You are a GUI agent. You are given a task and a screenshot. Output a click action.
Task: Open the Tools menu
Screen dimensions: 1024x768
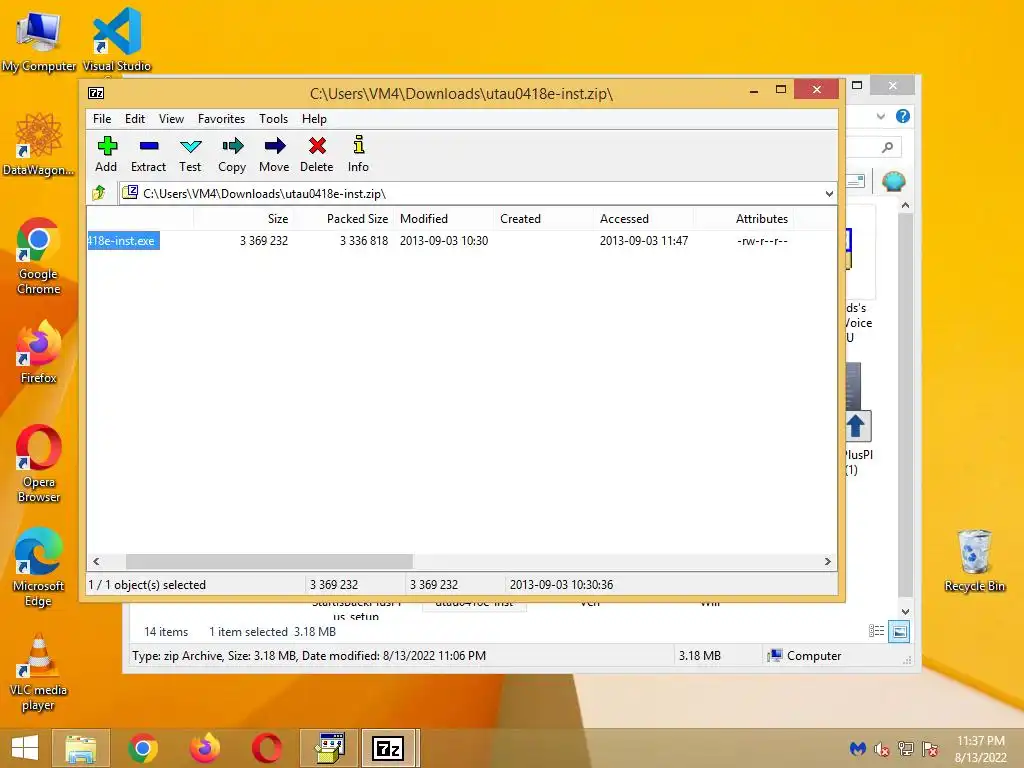coord(273,119)
